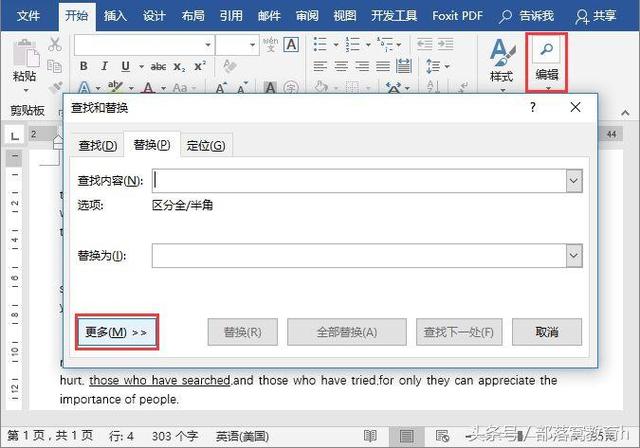This screenshot has width=640, height=448.
Task: Justify text alignment
Action: tap(383, 66)
